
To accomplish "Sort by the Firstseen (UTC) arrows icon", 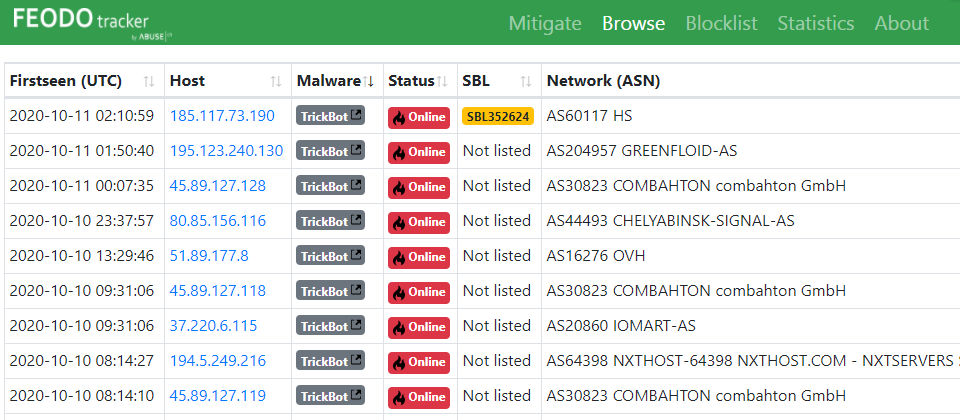I will click(x=149, y=81).
